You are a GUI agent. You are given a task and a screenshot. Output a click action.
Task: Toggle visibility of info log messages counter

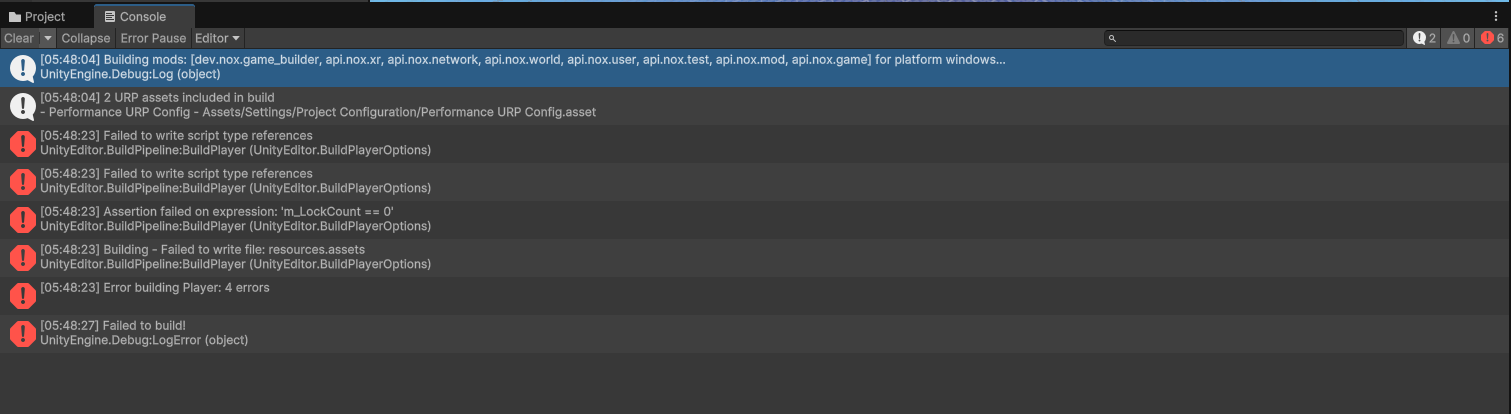[1424, 38]
